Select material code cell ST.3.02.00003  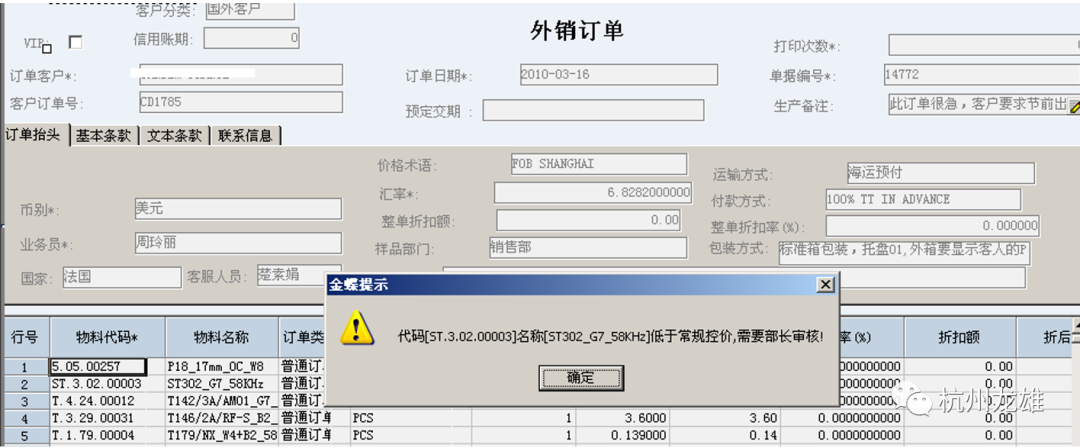(107, 384)
